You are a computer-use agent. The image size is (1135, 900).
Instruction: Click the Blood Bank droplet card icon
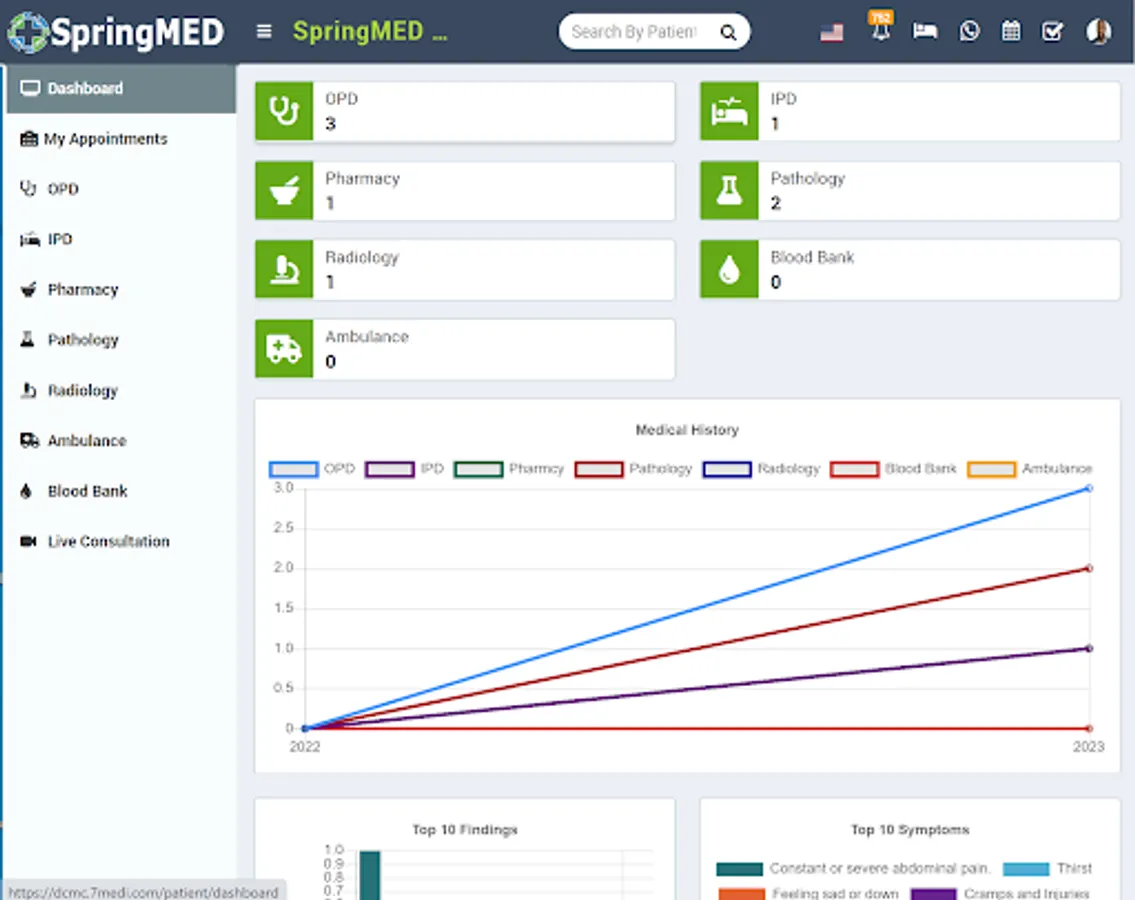(x=730, y=269)
